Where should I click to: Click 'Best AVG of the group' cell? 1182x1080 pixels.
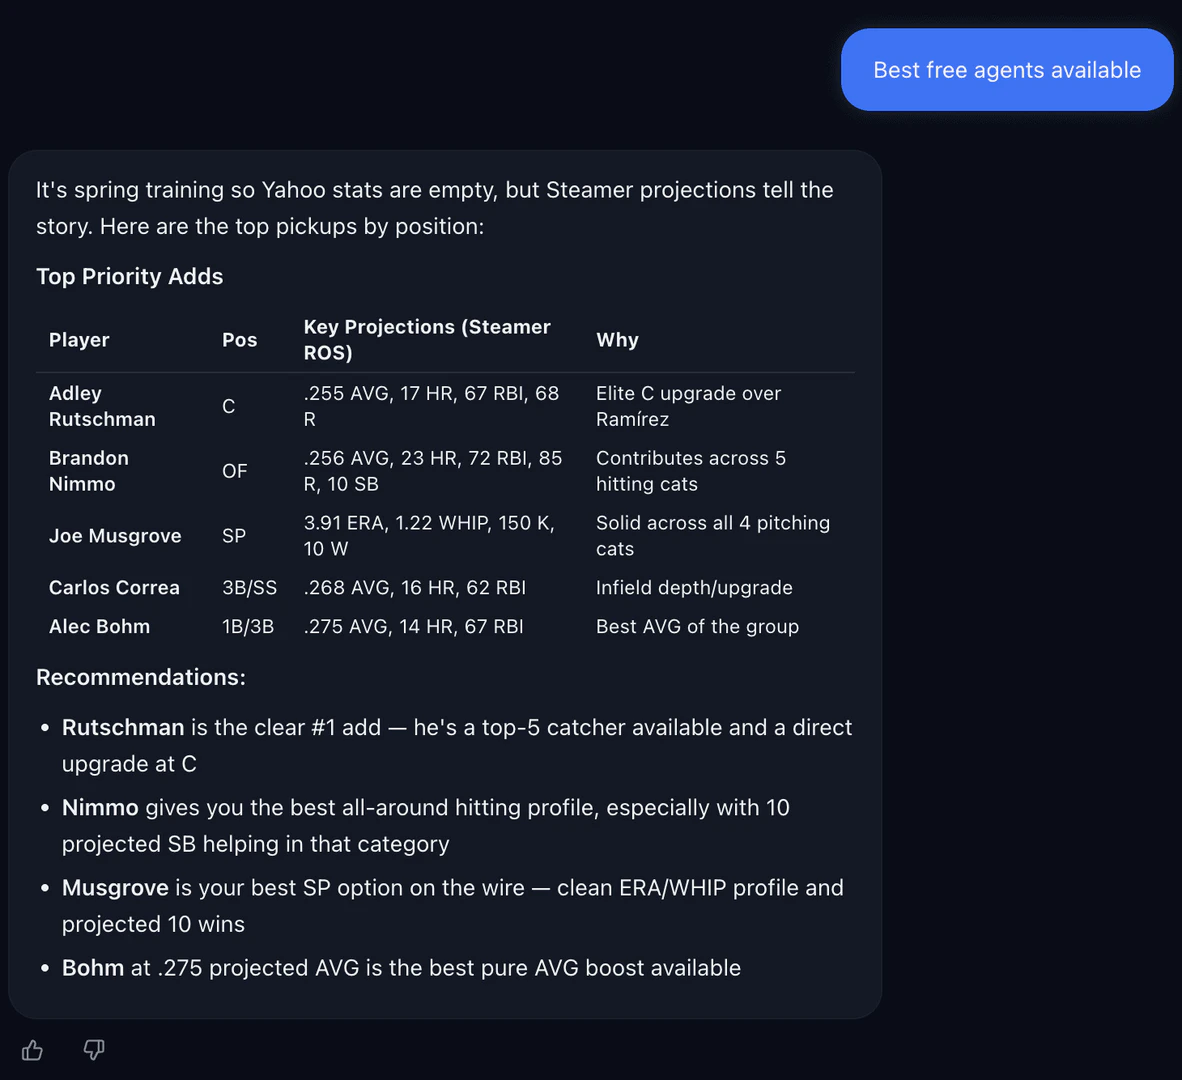697,627
